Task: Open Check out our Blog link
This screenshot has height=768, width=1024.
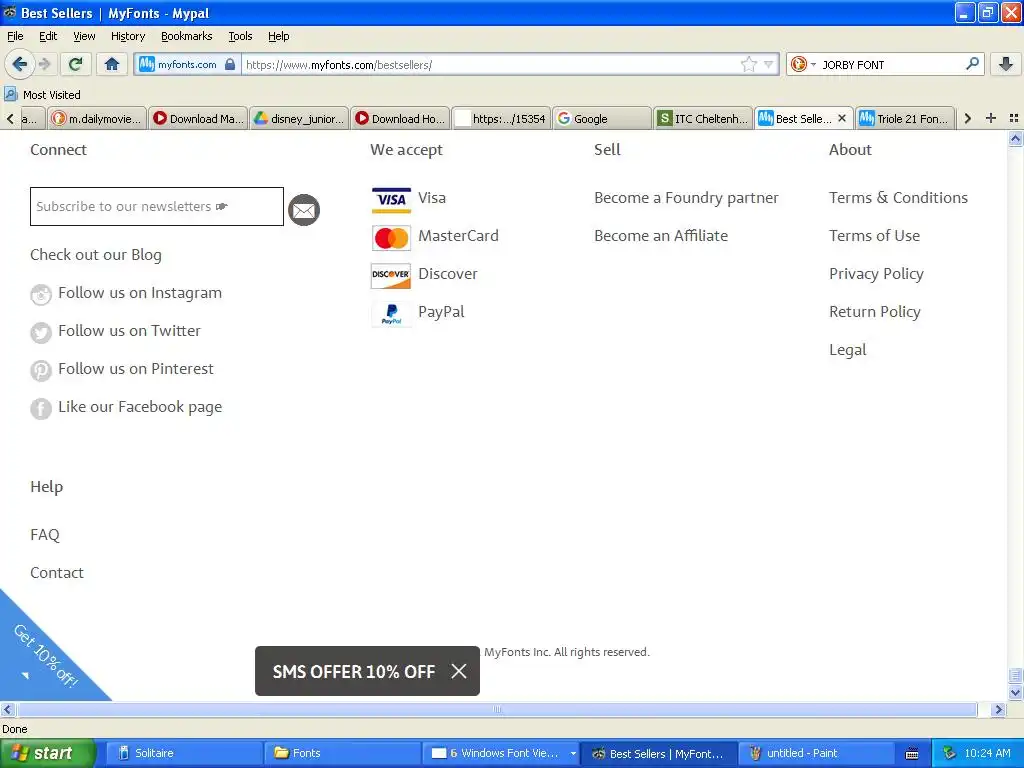Action: pyautogui.click(x=95, y=255)
